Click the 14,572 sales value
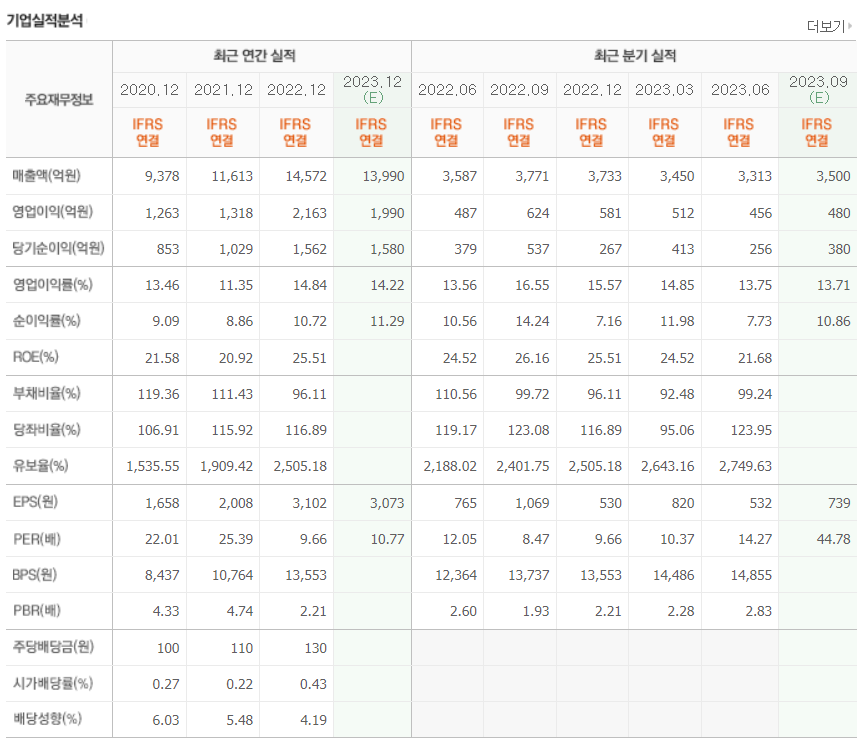Viewport: 867px width, 745px height. tap(306, 176)
